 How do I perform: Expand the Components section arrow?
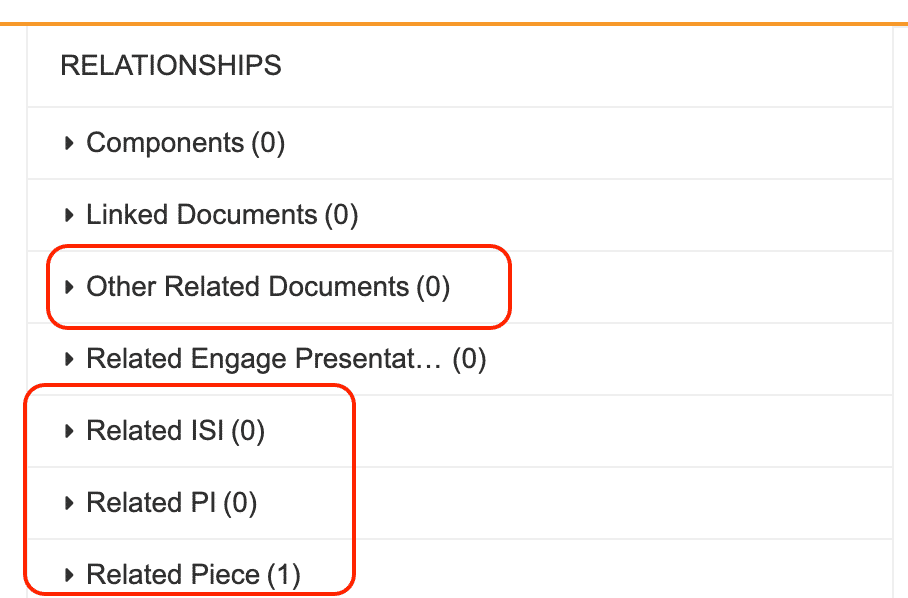pyautogui.click(x=69, y=143)
